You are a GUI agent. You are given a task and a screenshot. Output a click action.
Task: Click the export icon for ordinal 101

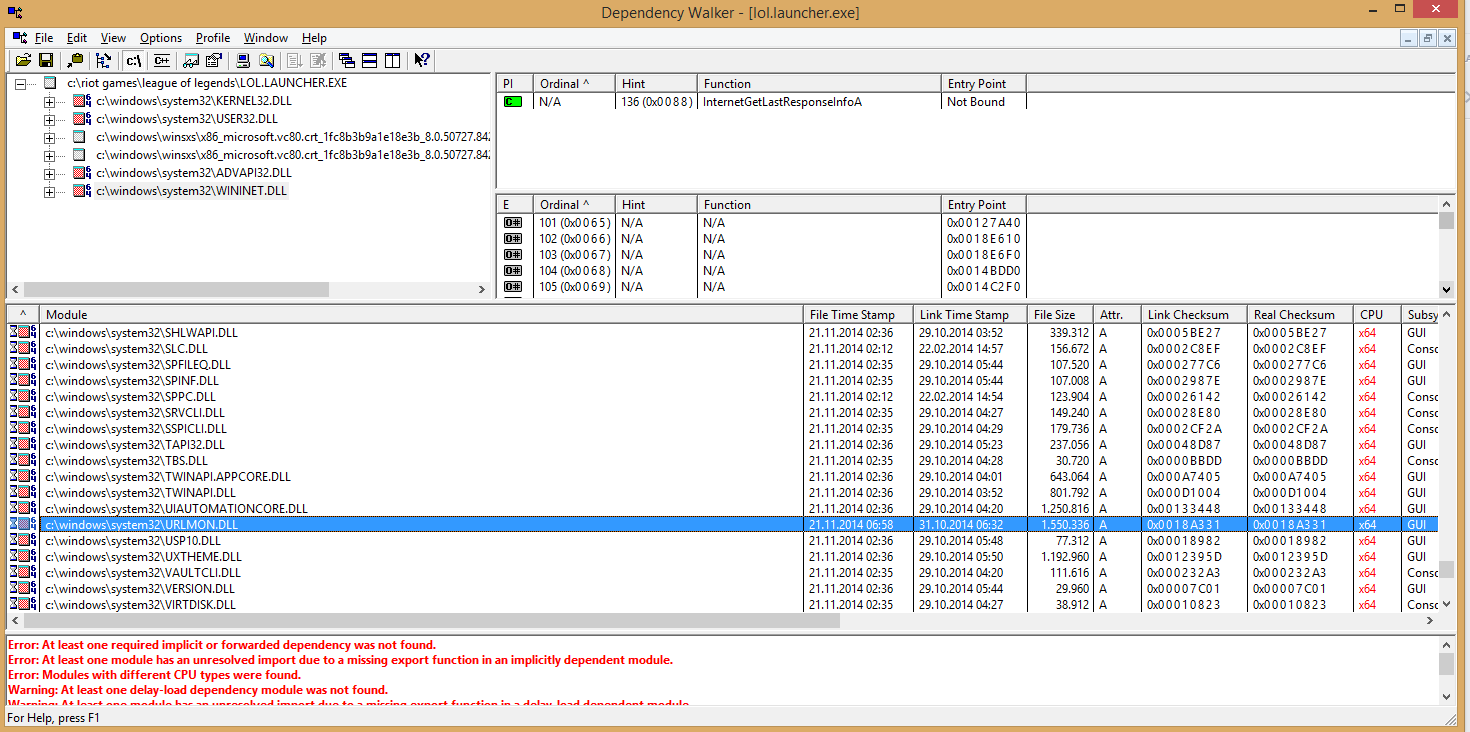(513, 223)
